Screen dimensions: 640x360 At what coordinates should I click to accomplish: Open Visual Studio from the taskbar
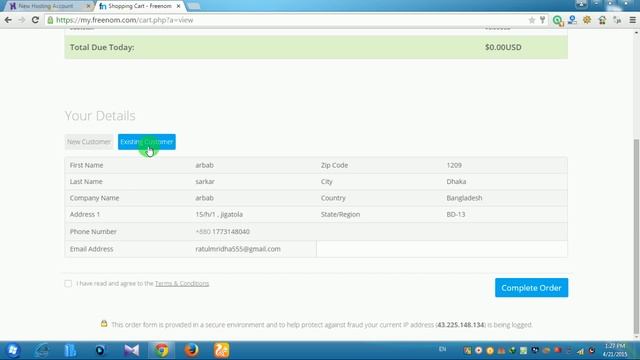131,350
